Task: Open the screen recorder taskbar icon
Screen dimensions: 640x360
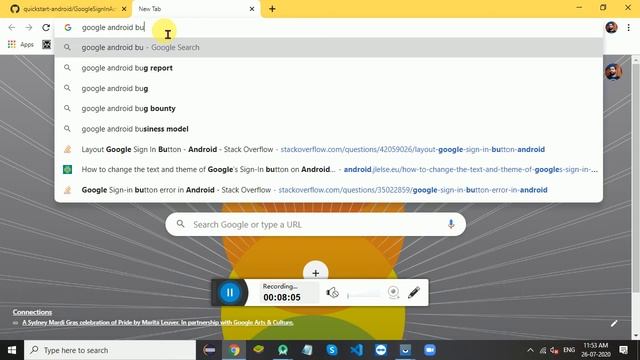Action: pos(405,350)
